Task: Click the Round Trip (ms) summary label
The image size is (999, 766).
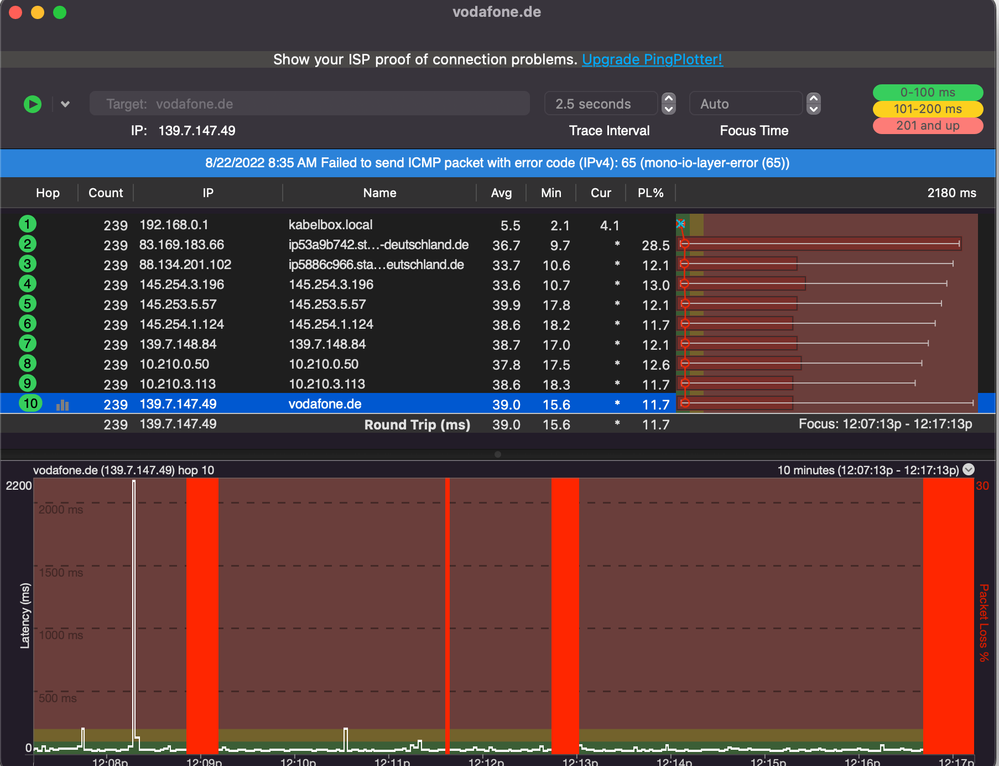Action: [x=417, y=424]
